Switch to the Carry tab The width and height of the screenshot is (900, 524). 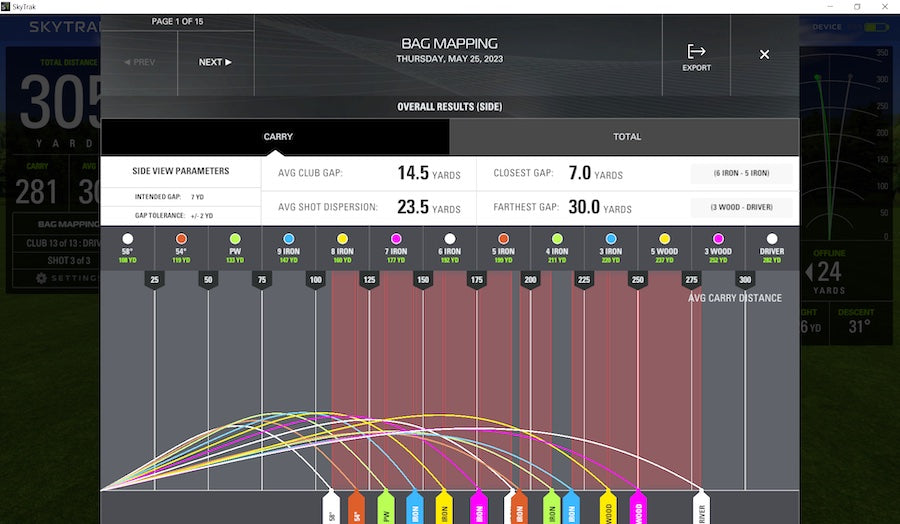pyautogui.click(x=277, y=137)
